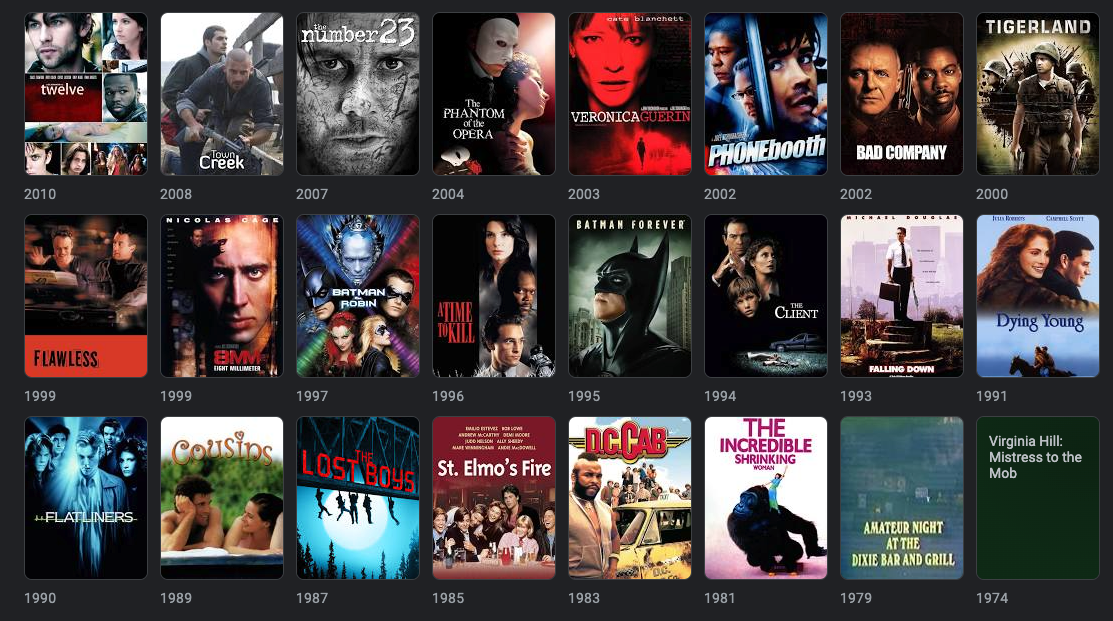Select the Phone Booth poster
The width and height of the screenshot is (1113, 621).
pyautogui.click(x=766, y=94)
